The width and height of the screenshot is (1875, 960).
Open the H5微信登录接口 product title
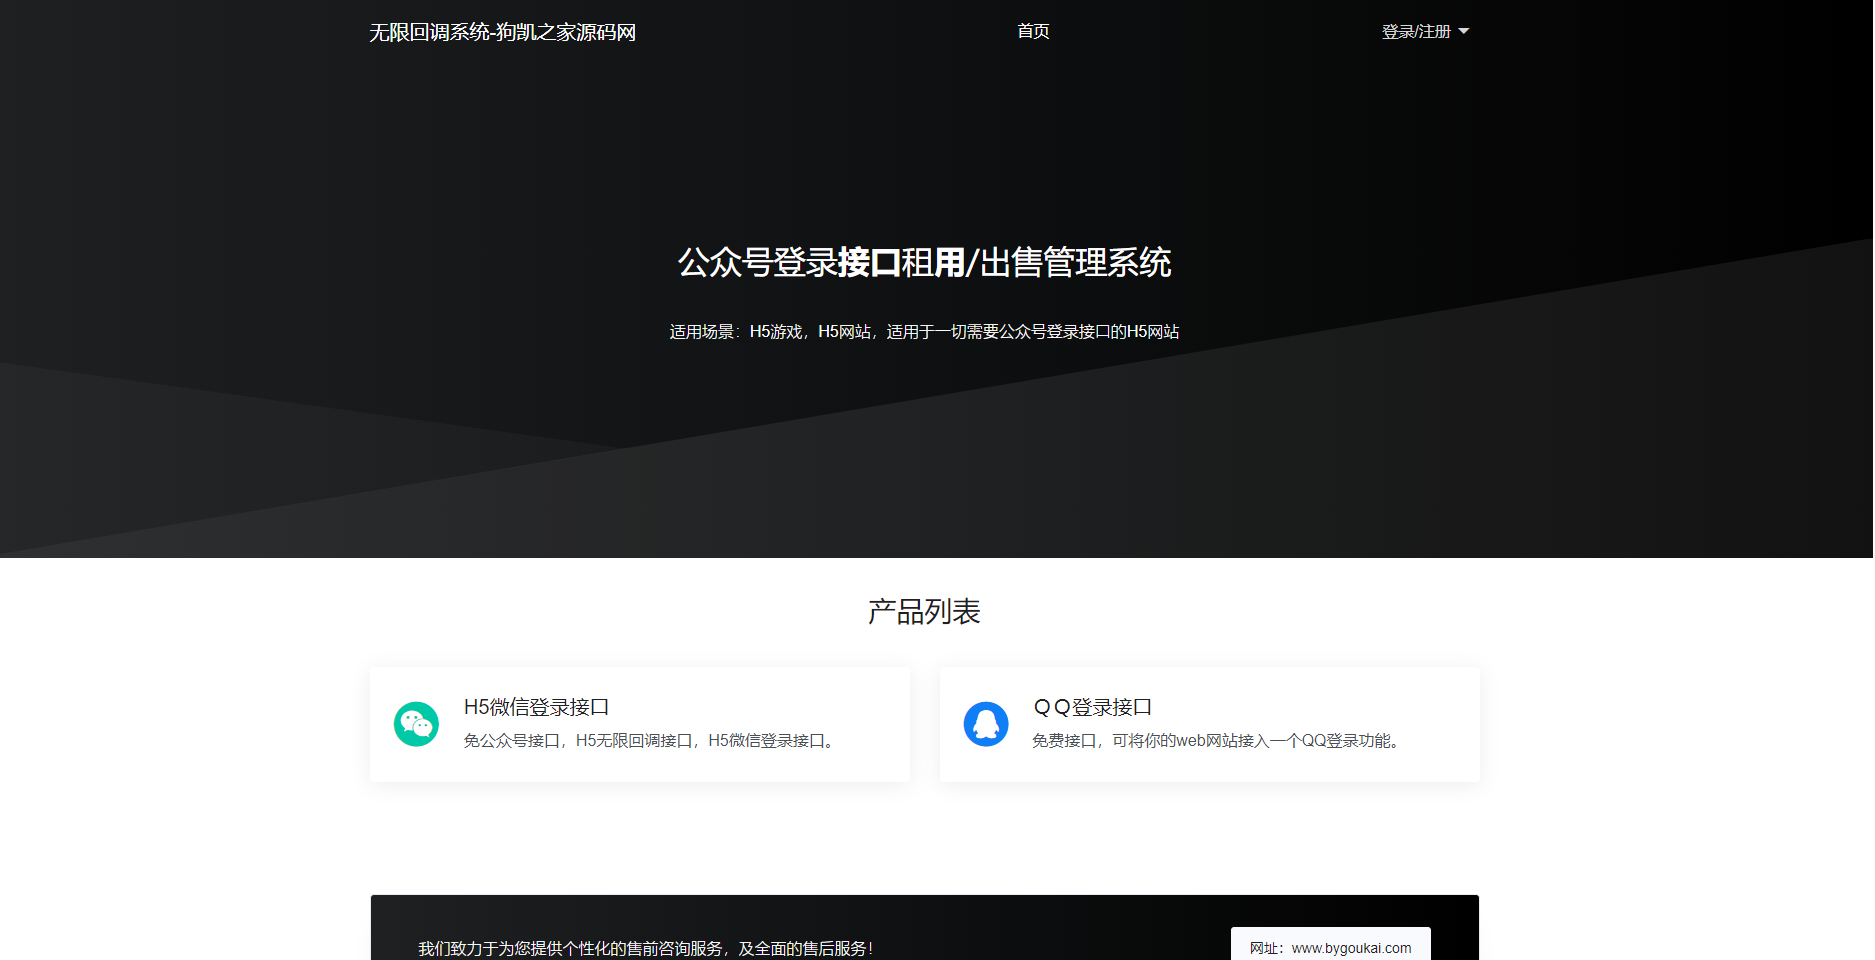[536, 707]
